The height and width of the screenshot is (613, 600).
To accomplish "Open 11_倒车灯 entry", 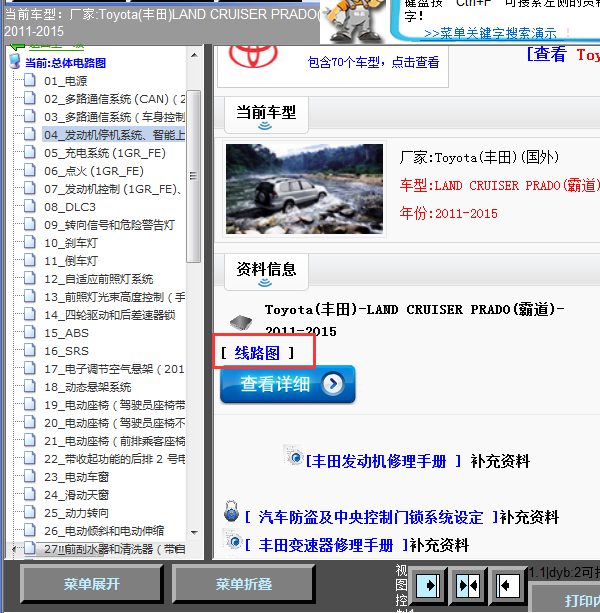I will tap(71, 261).
